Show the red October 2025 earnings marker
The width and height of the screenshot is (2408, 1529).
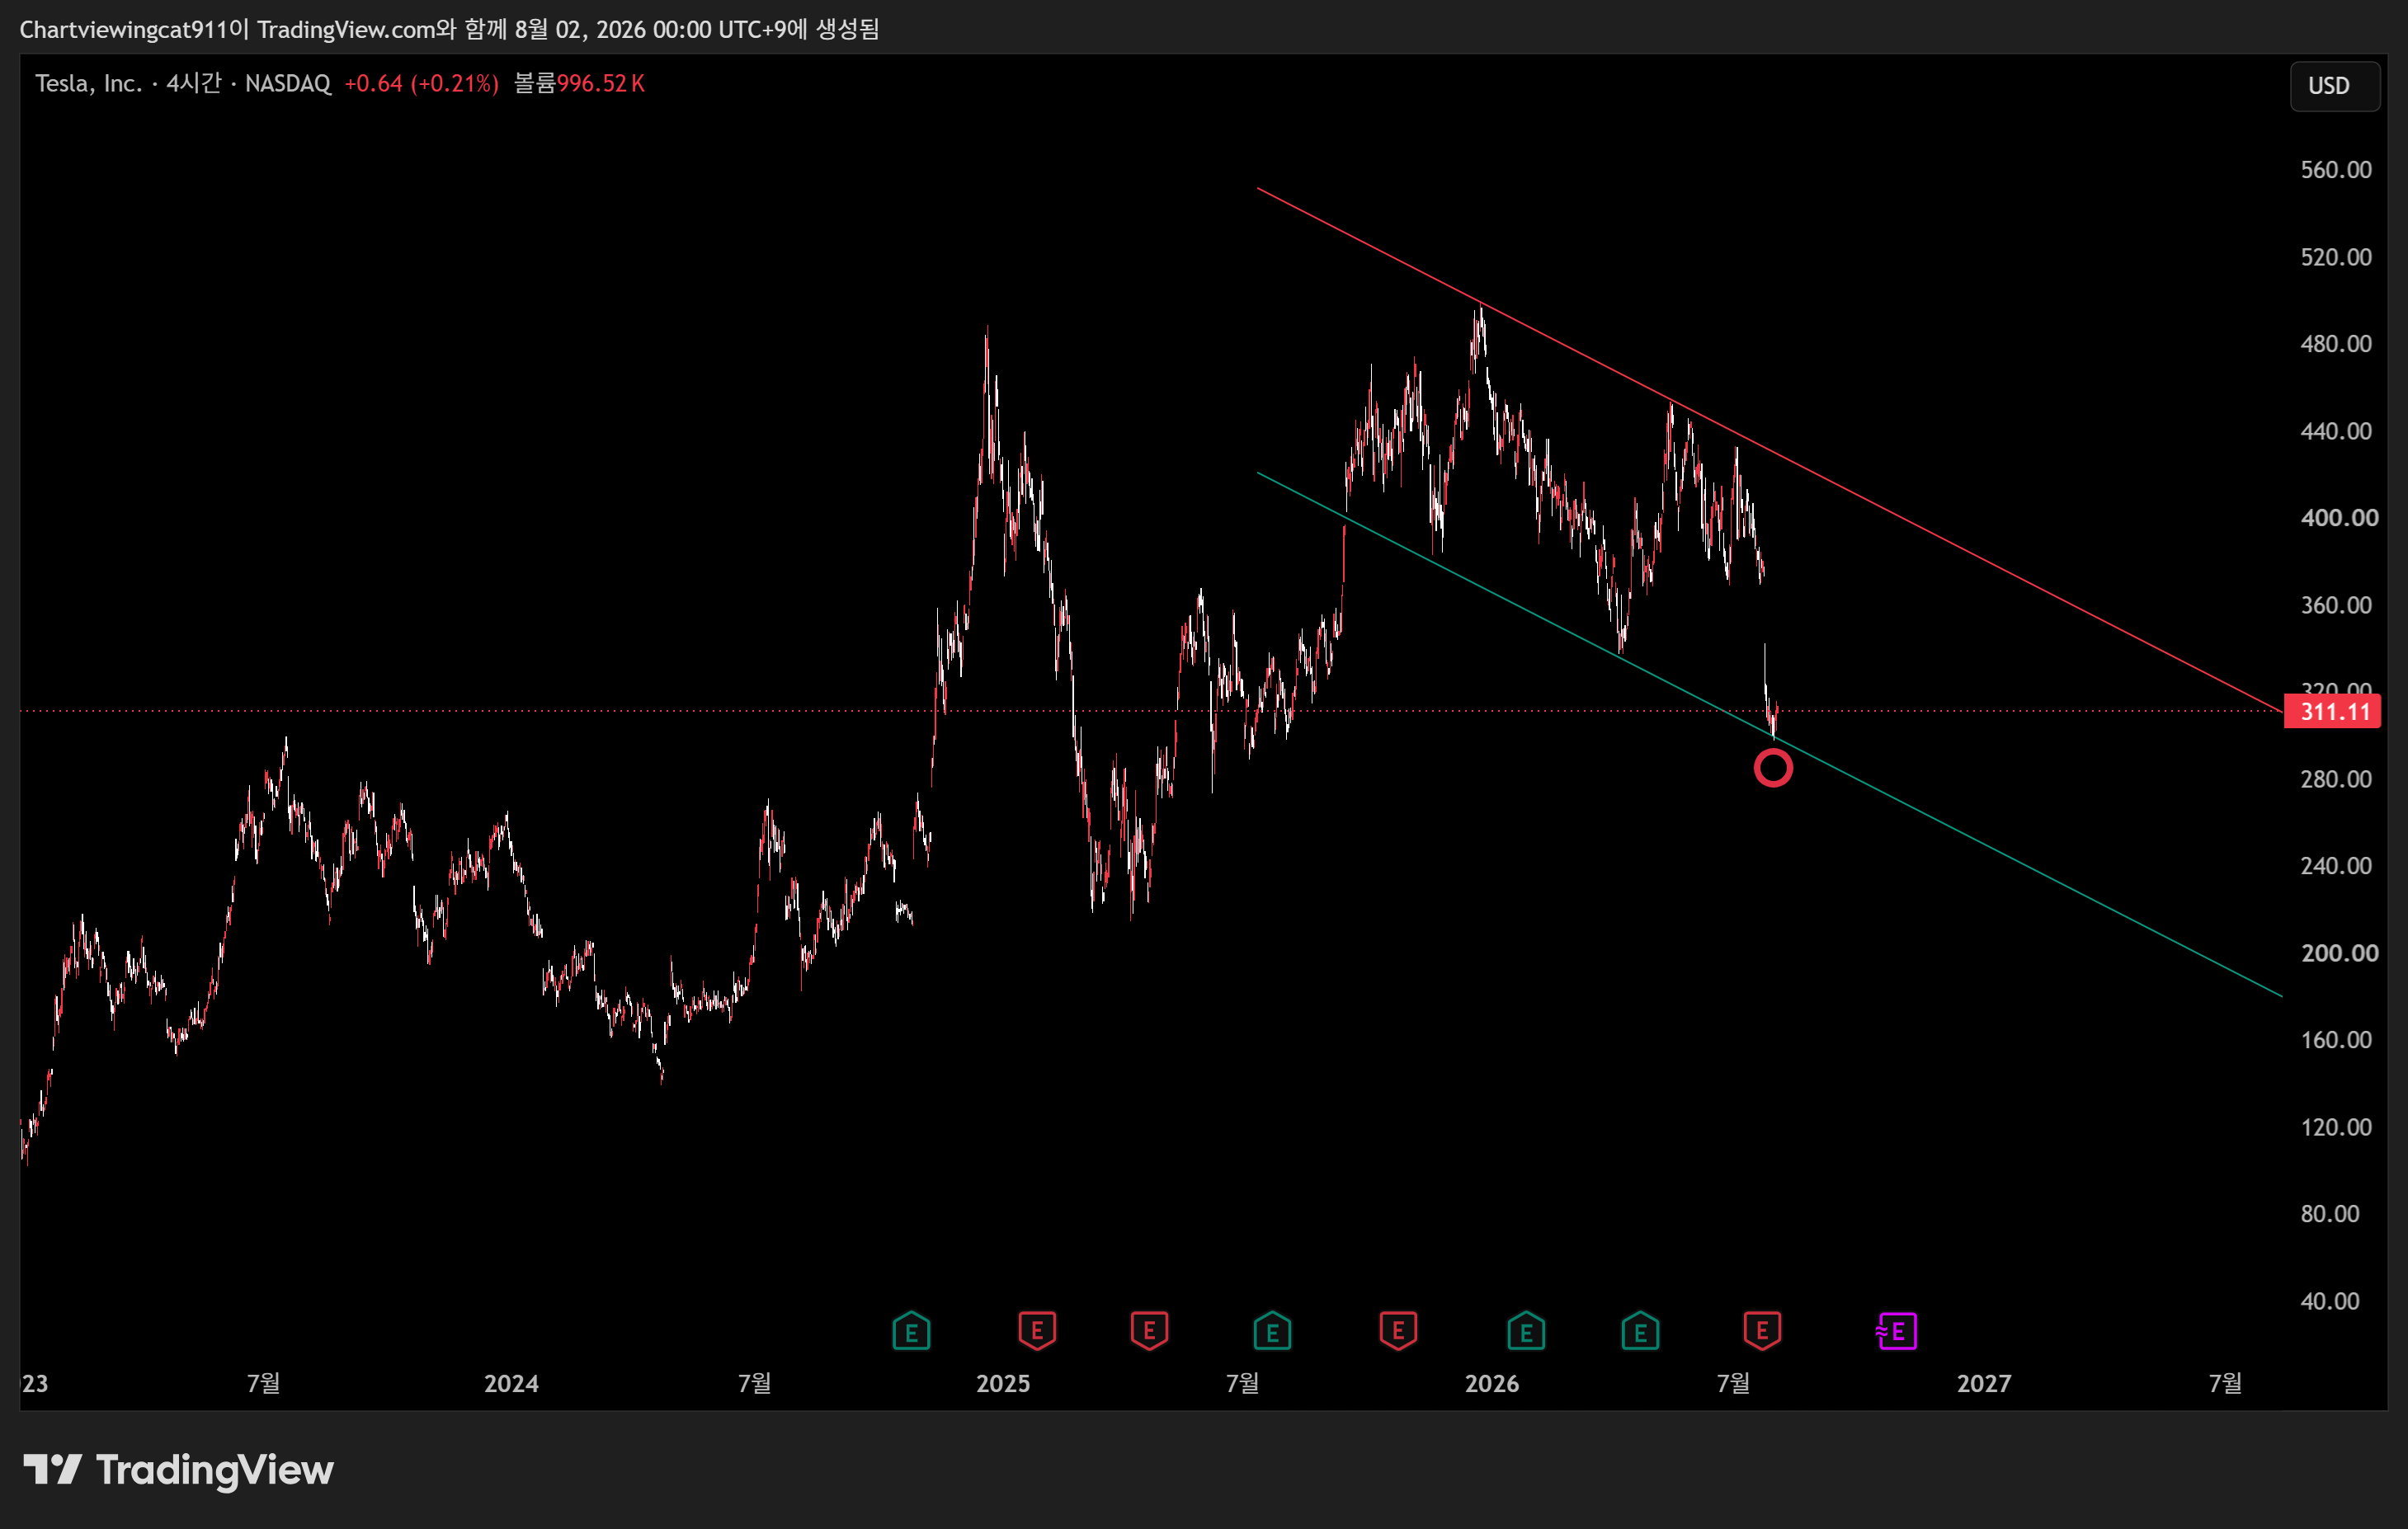click(1398, 1331)
